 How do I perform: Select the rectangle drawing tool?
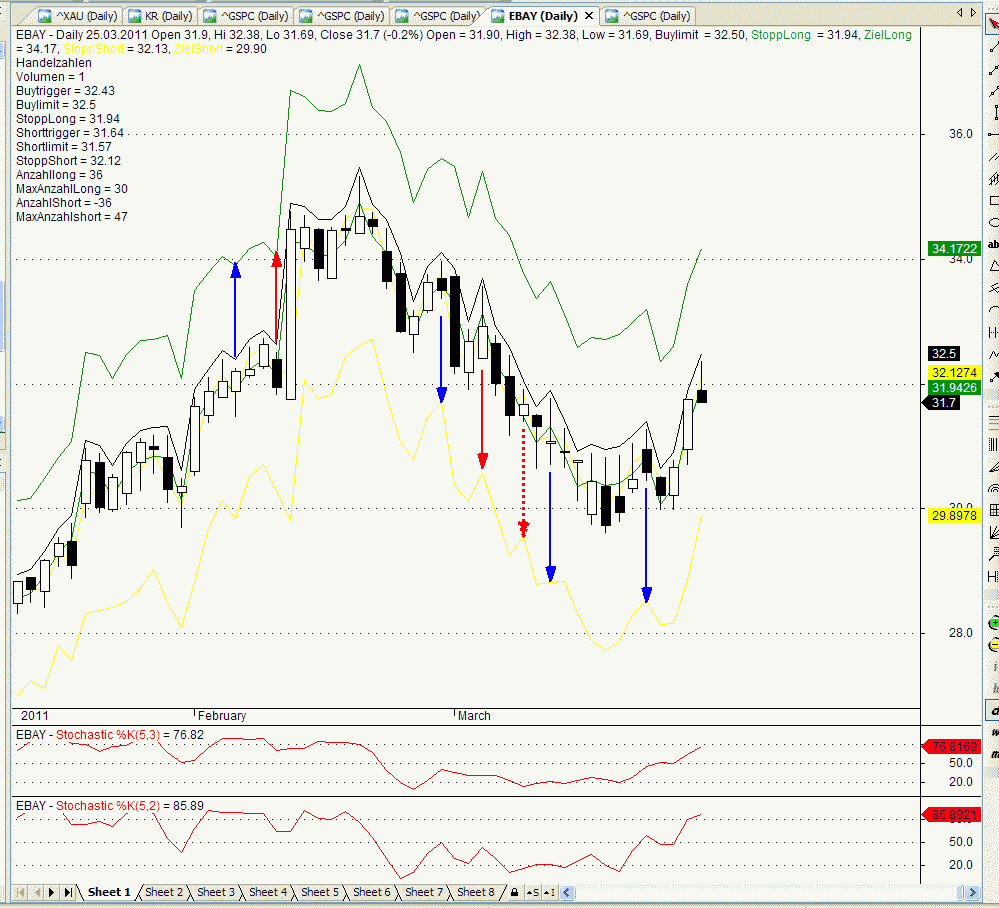(993, 201)
